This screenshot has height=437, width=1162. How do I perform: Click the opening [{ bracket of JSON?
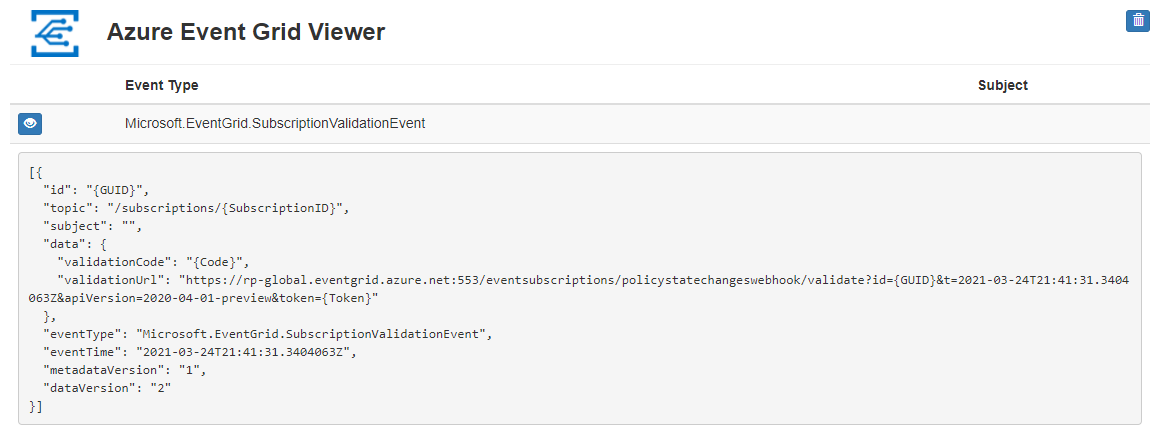[x=36, y=172]
